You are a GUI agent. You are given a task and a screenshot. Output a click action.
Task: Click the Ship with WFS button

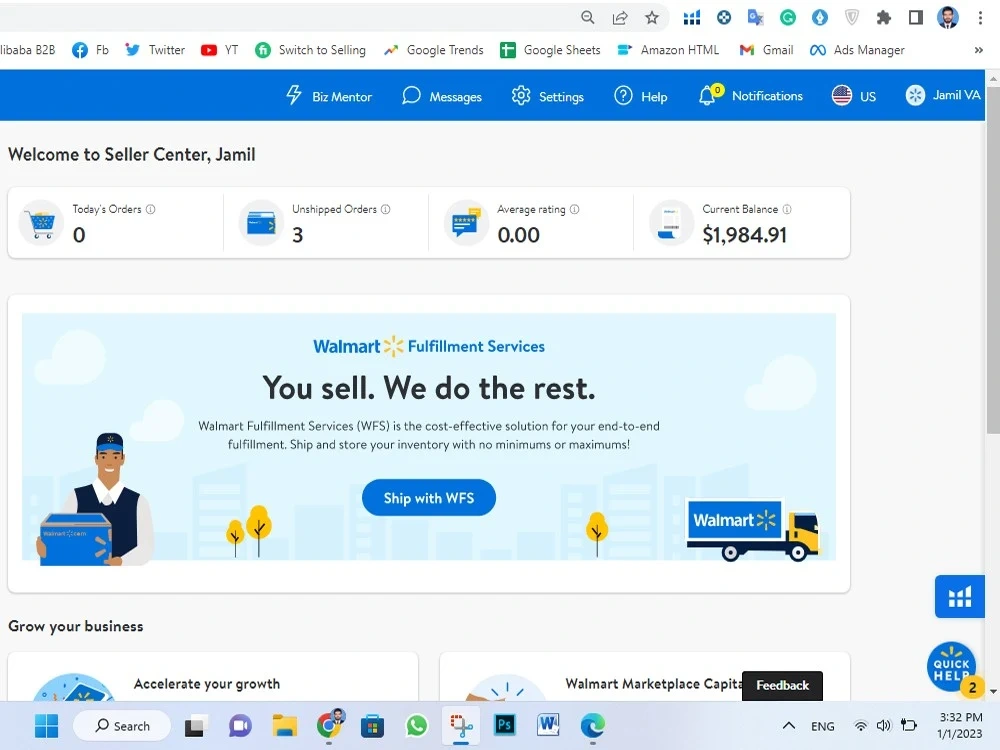429,498
